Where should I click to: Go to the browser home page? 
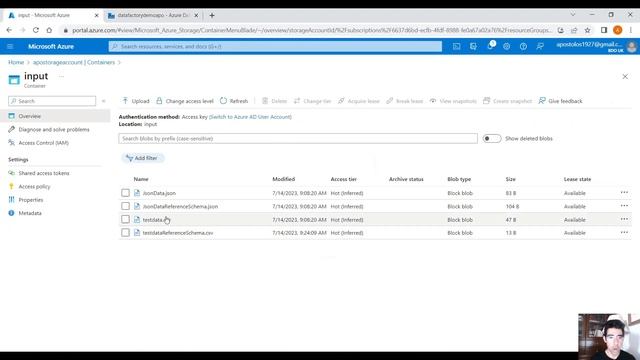[x=49, y=30]
